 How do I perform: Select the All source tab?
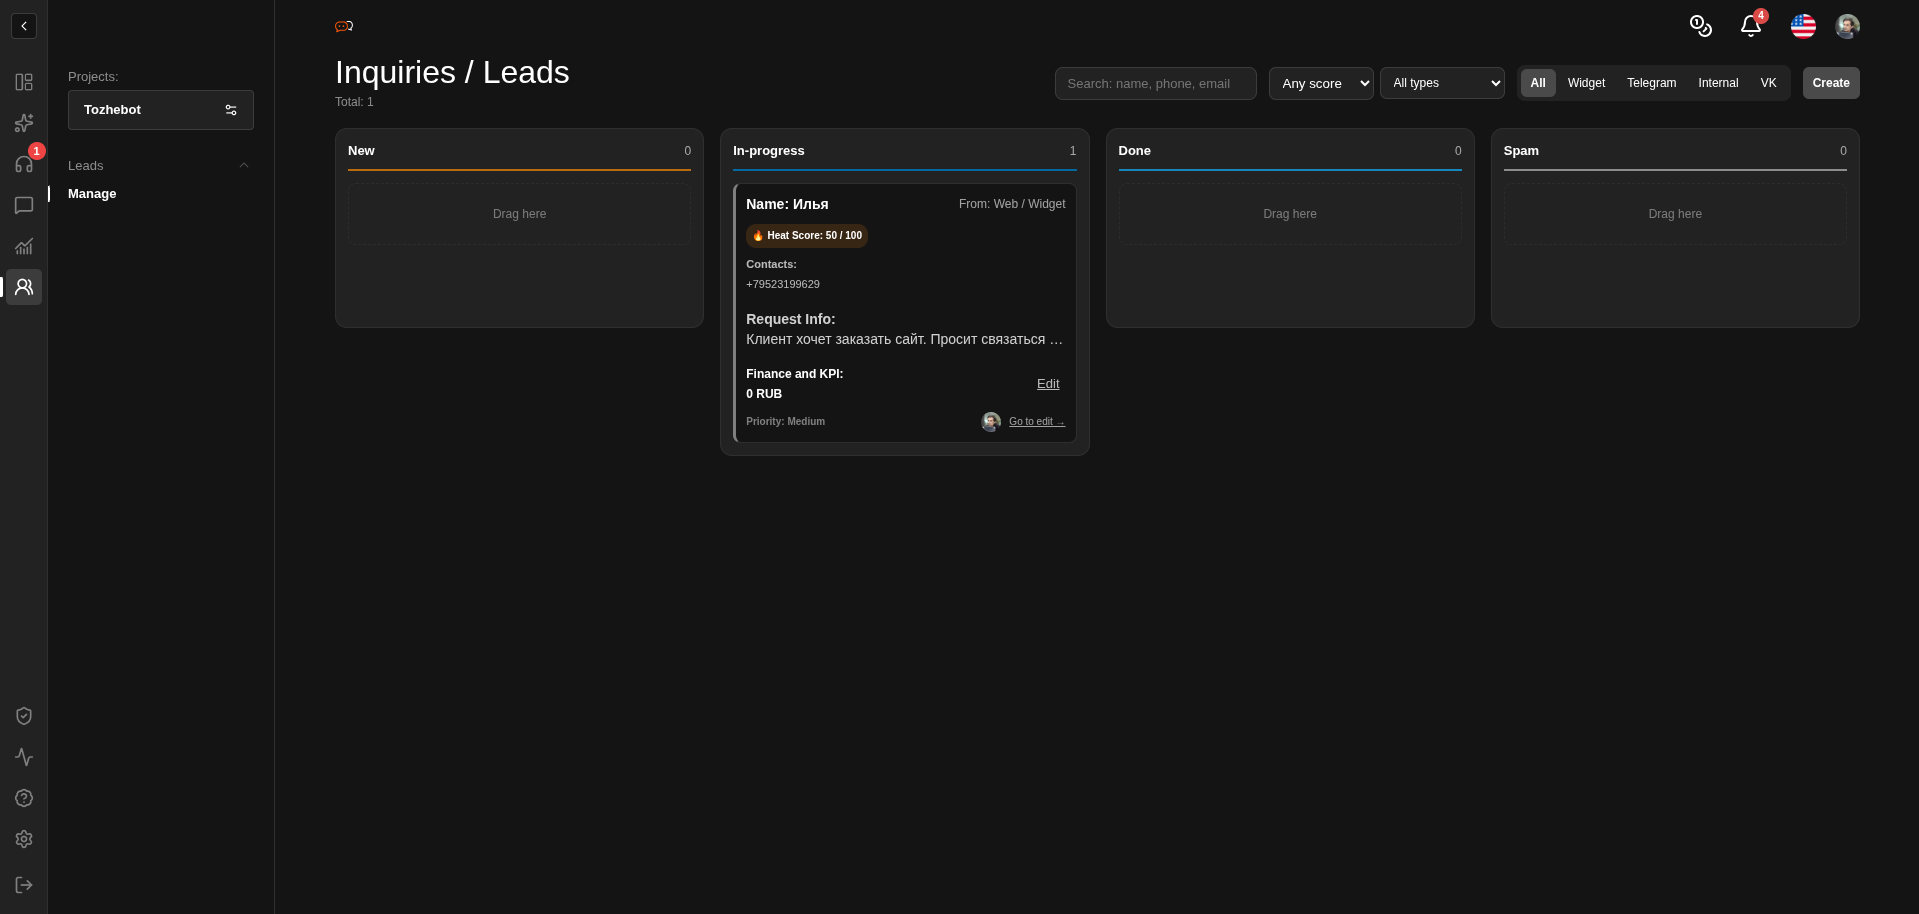pyautogui.click(x=1538, y=83)
